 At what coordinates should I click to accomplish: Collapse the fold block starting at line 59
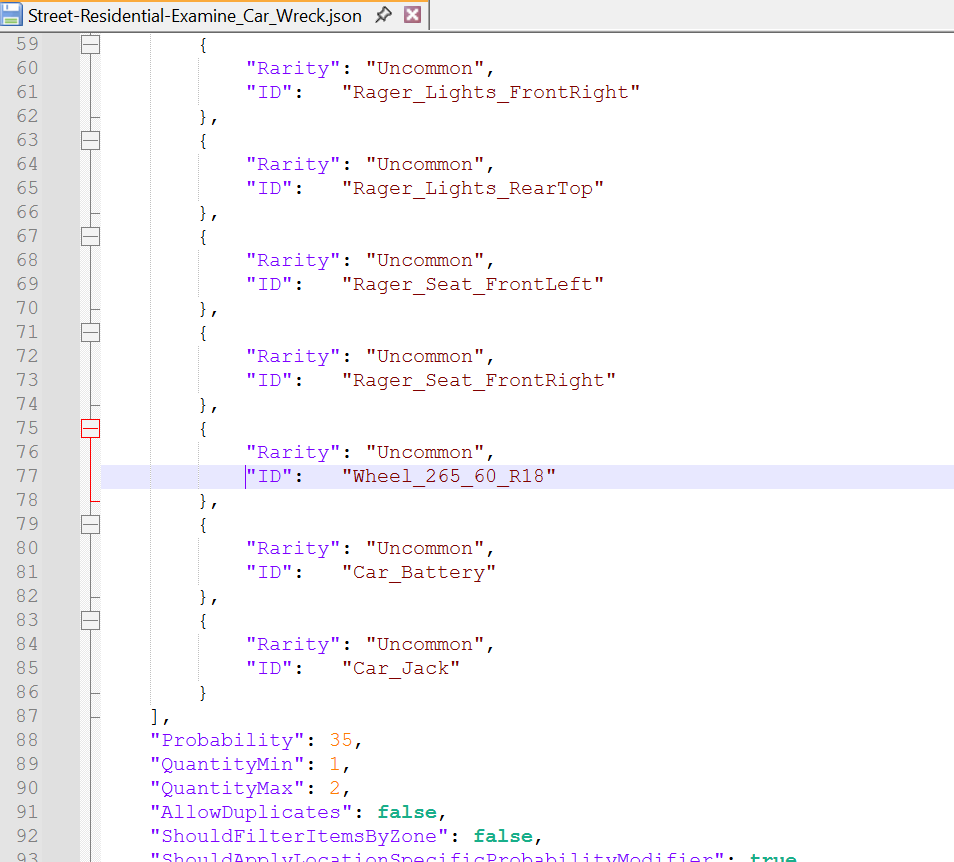[x=91, y=44]
